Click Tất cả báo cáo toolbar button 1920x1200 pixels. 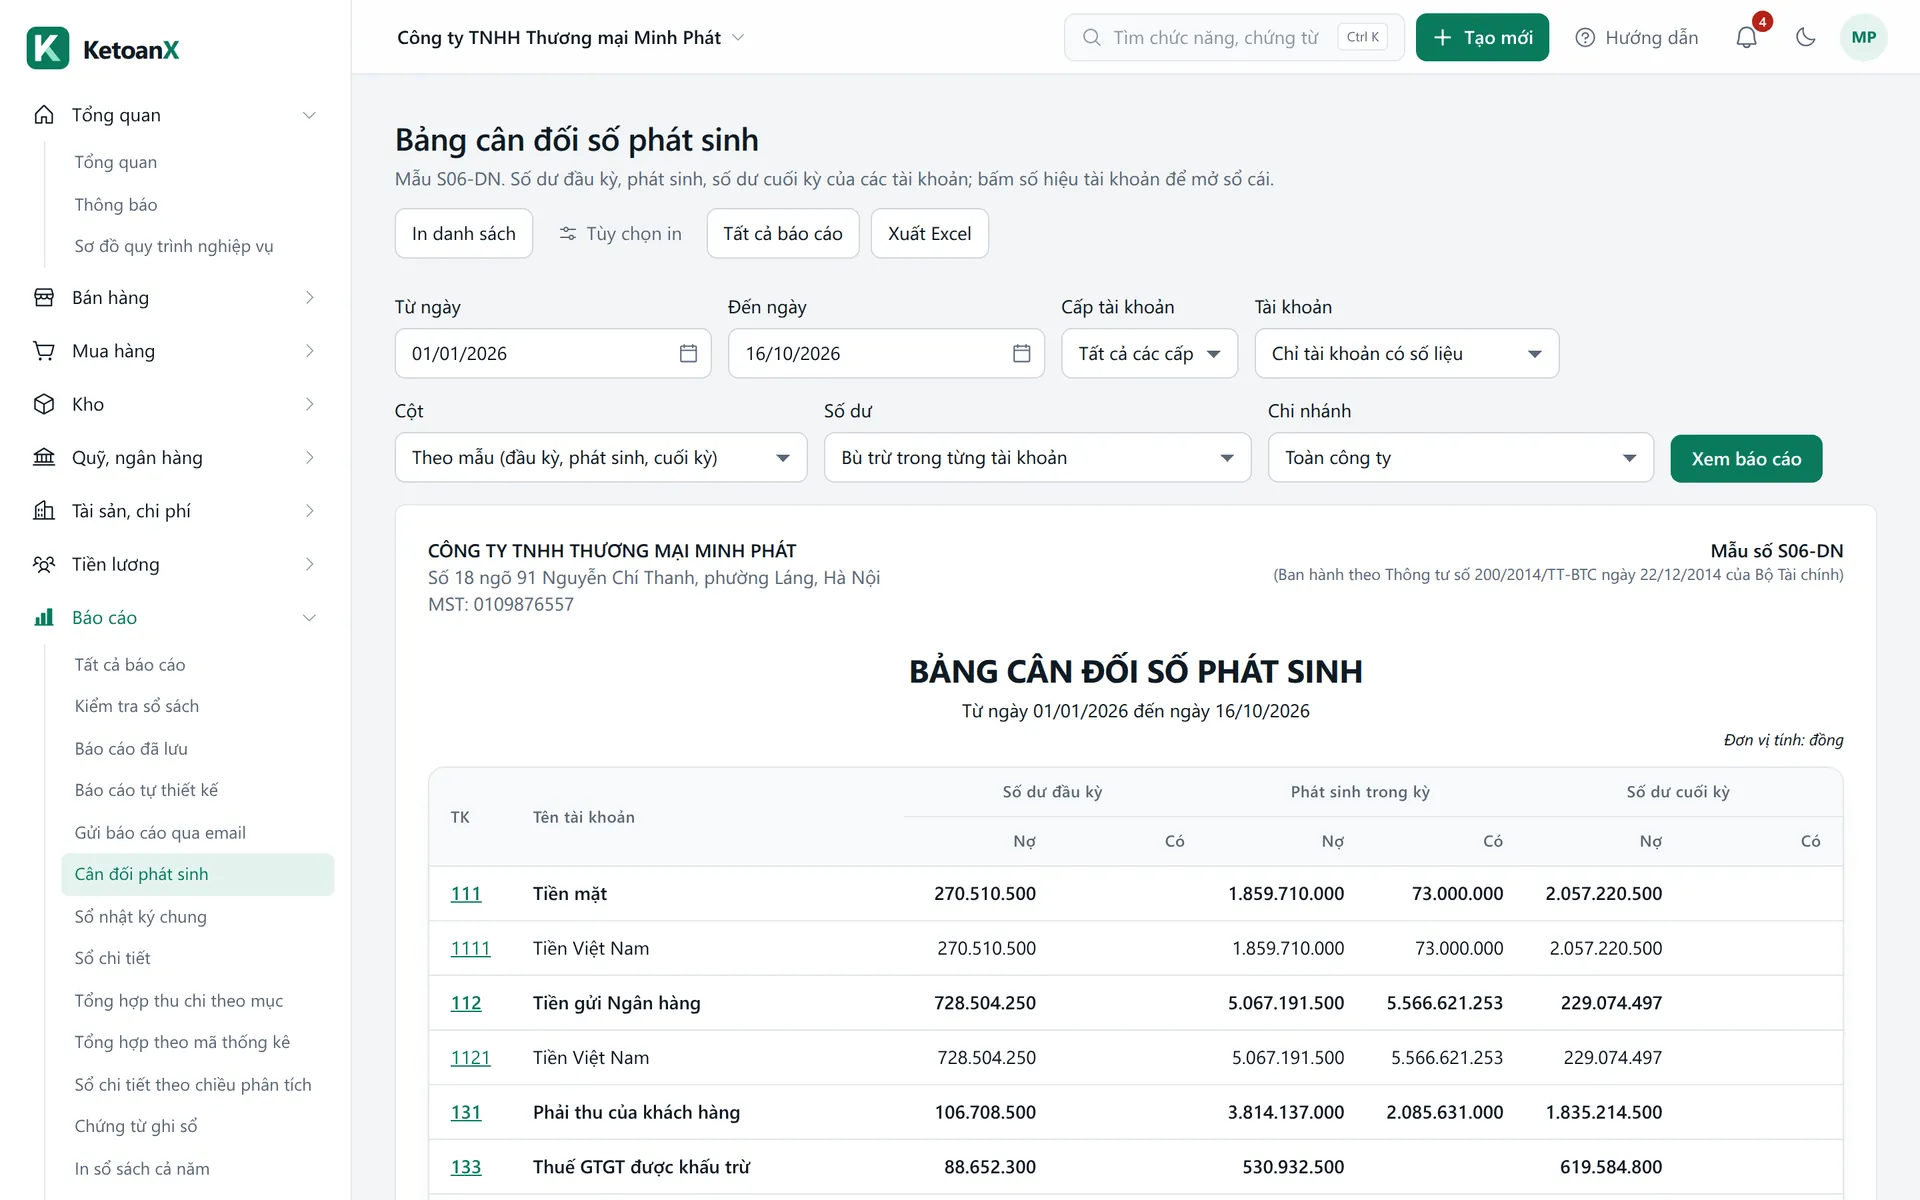click(783, 233)
